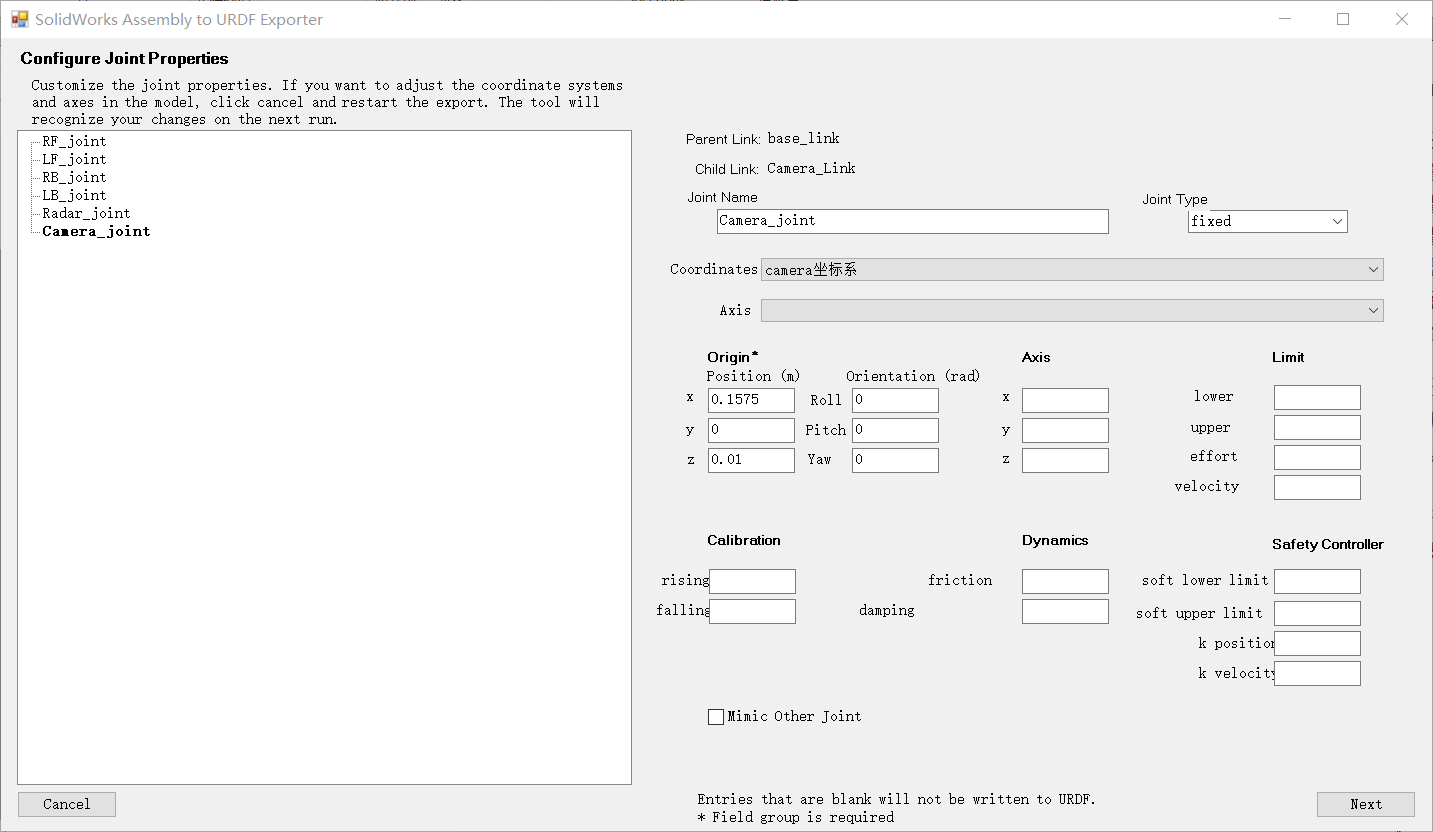This screenshot has width=1433, height=832.
Task: Pick Radar_joint from the tree
Action: coord(86,214)
